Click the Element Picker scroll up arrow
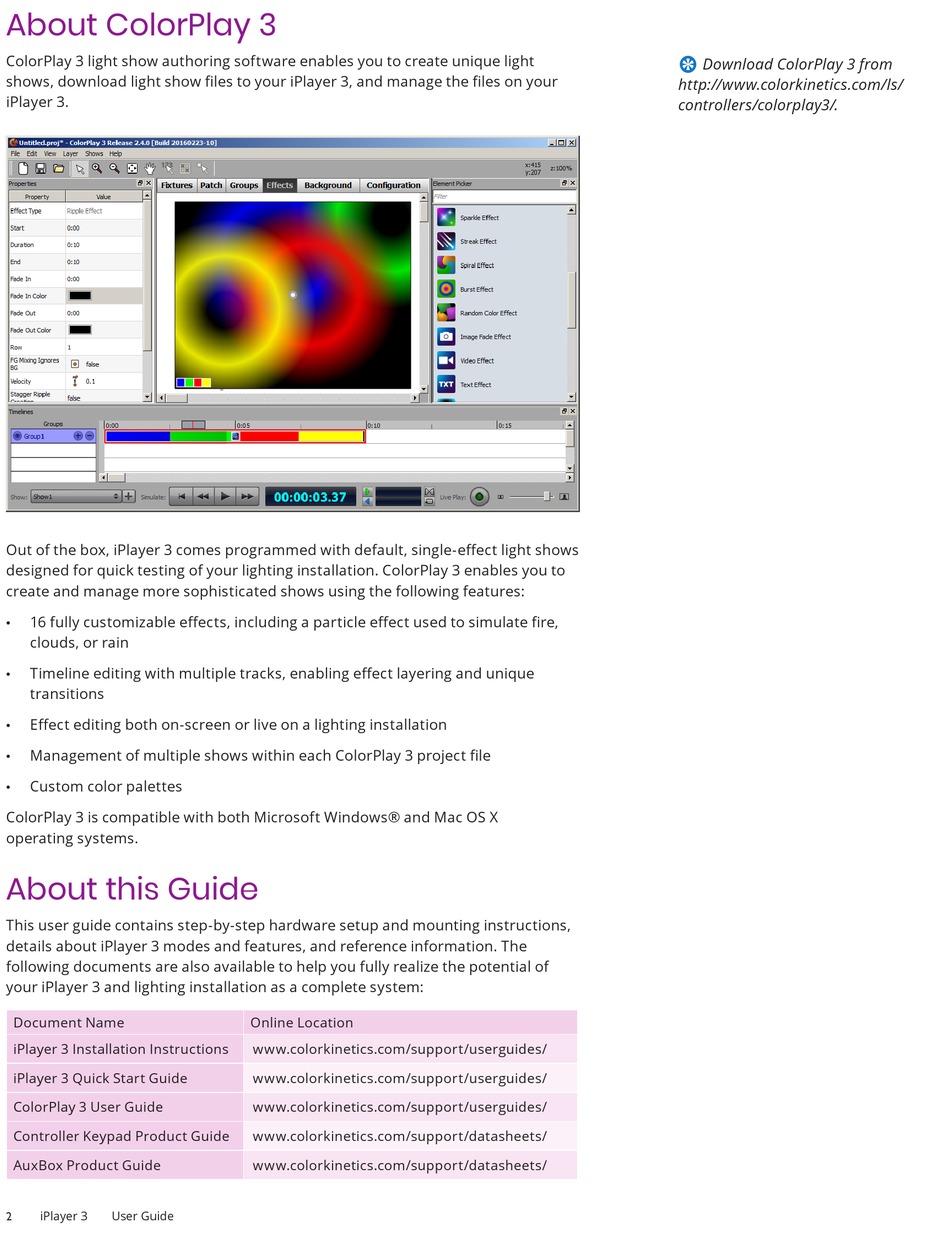 point(572,210)
